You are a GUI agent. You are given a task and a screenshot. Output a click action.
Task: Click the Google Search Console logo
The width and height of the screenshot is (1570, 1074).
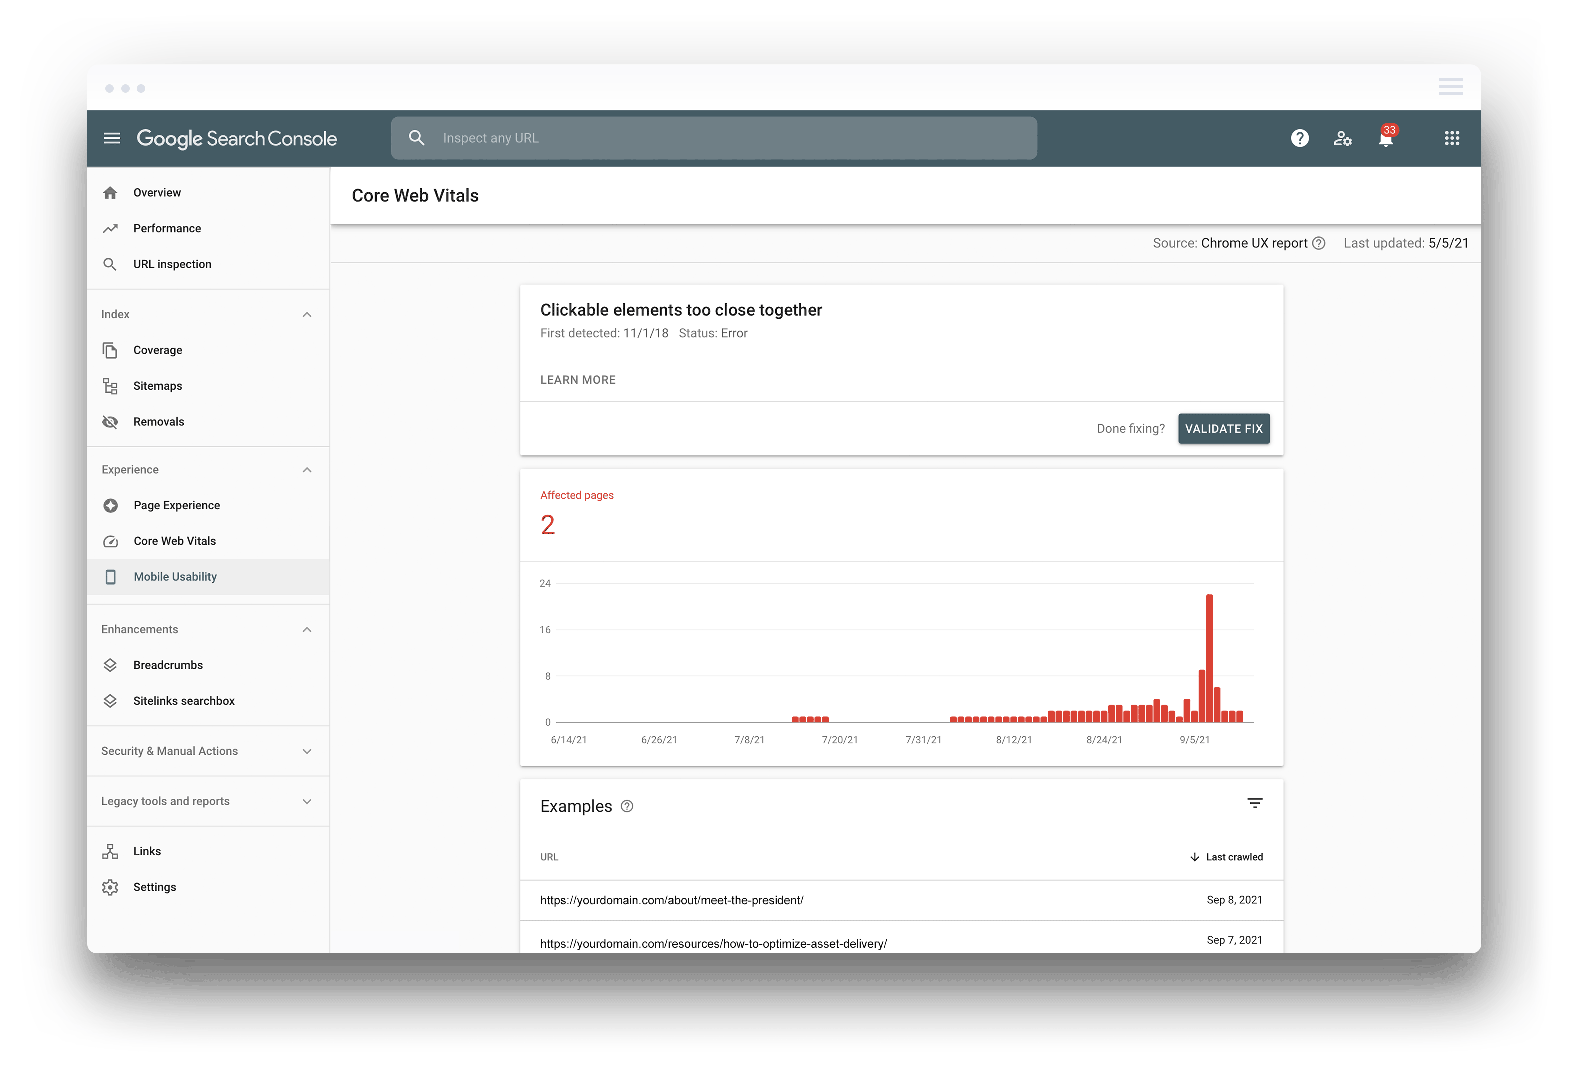[x=237, y=138]
